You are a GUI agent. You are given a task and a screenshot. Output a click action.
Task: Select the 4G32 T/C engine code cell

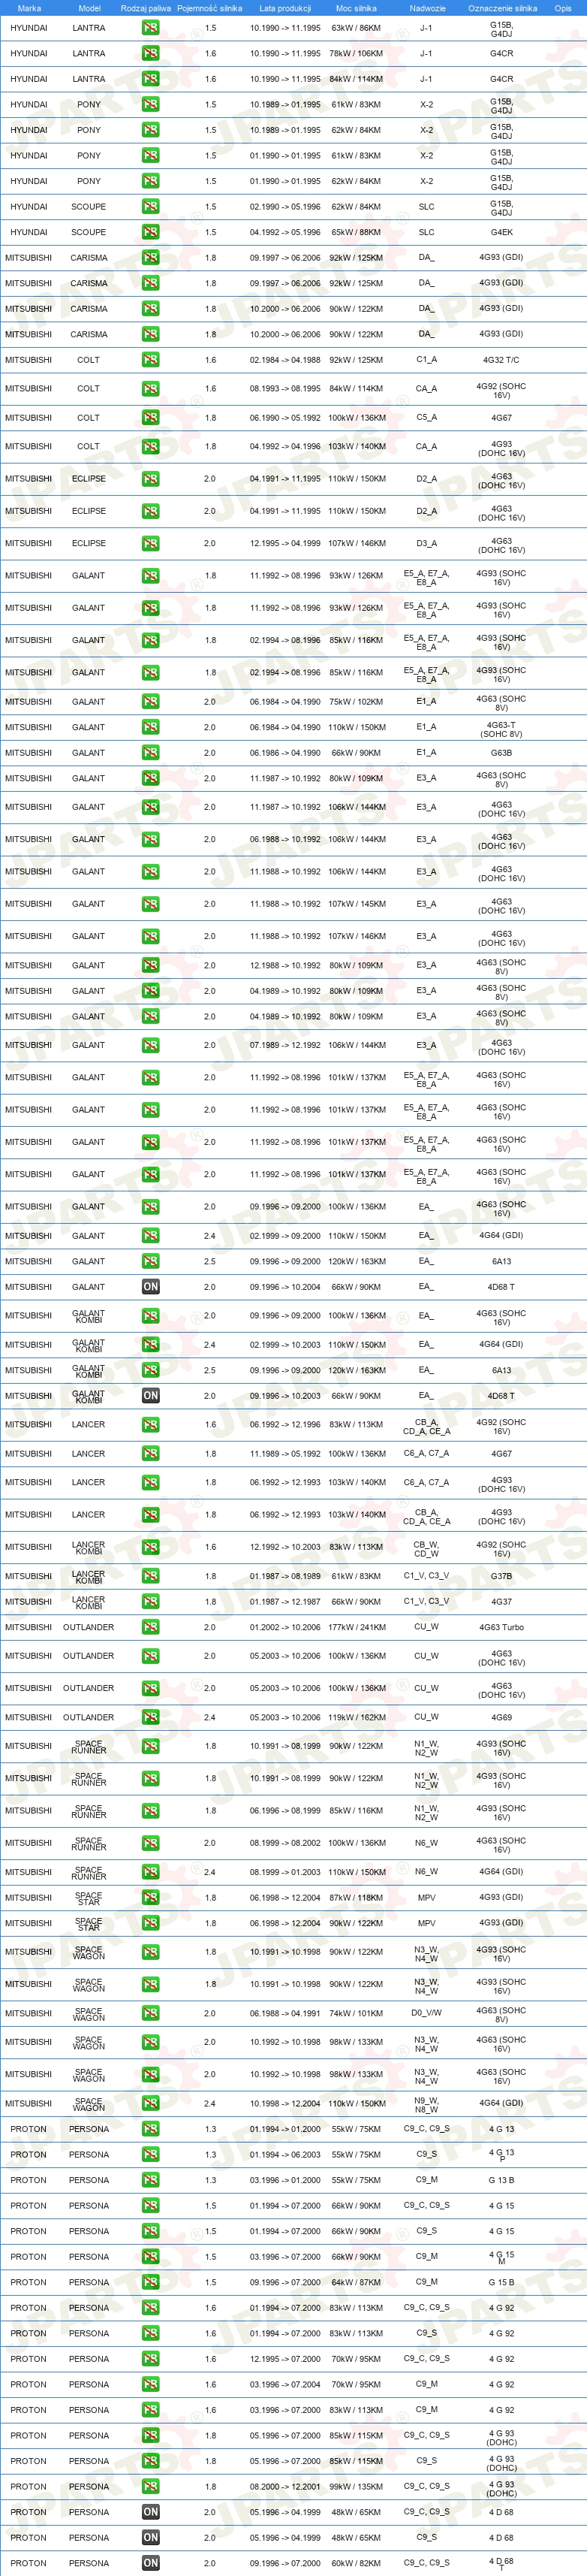pyautogui.click(x=501, y=360)
